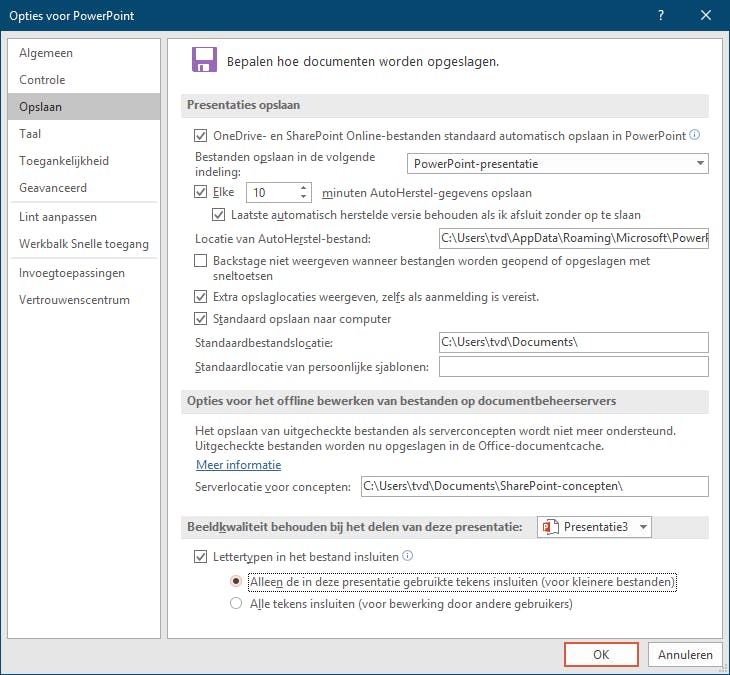Click the help question mark in title bar

coord(661,15)
